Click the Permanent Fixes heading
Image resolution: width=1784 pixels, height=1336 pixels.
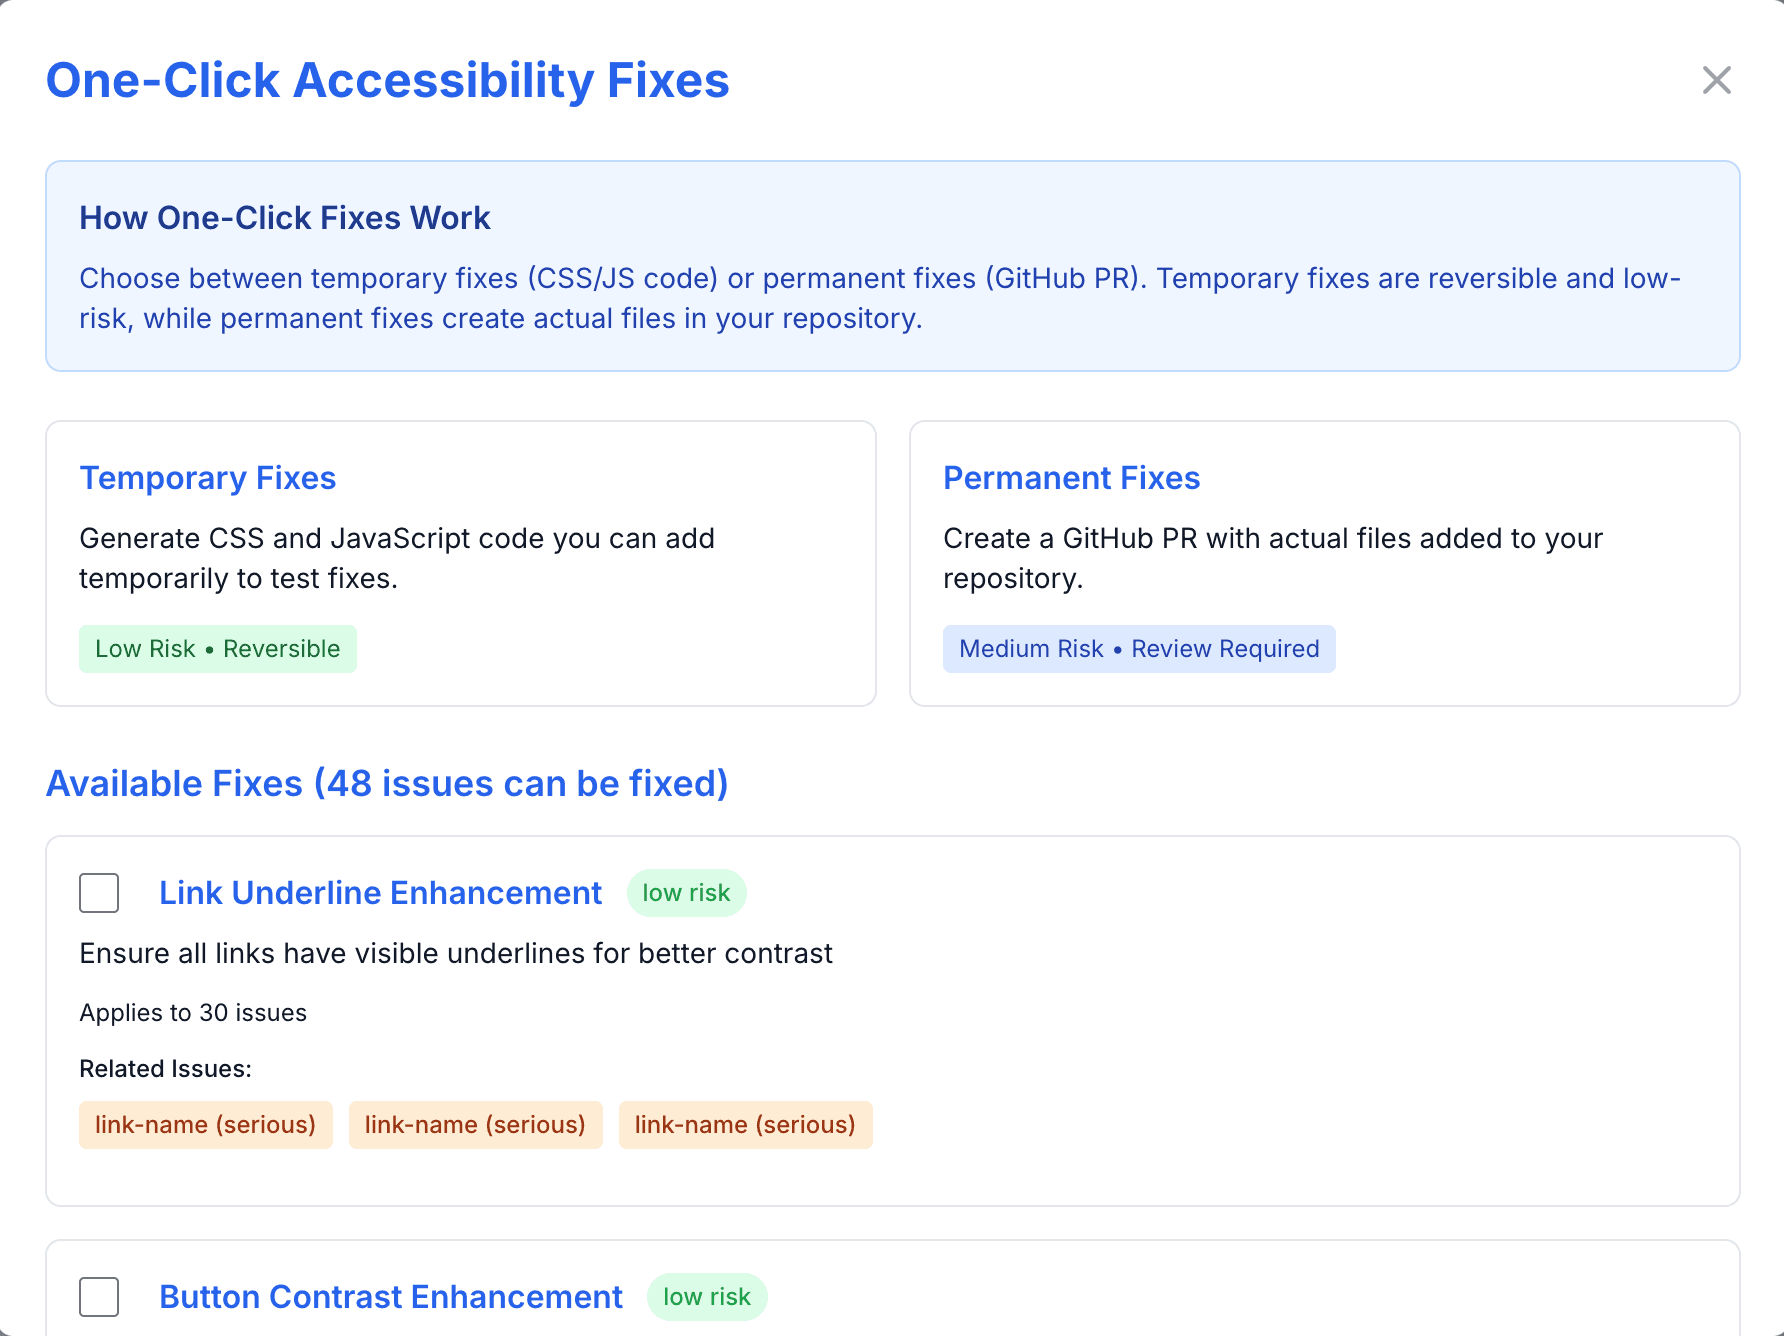click(x=1071, y=478)
